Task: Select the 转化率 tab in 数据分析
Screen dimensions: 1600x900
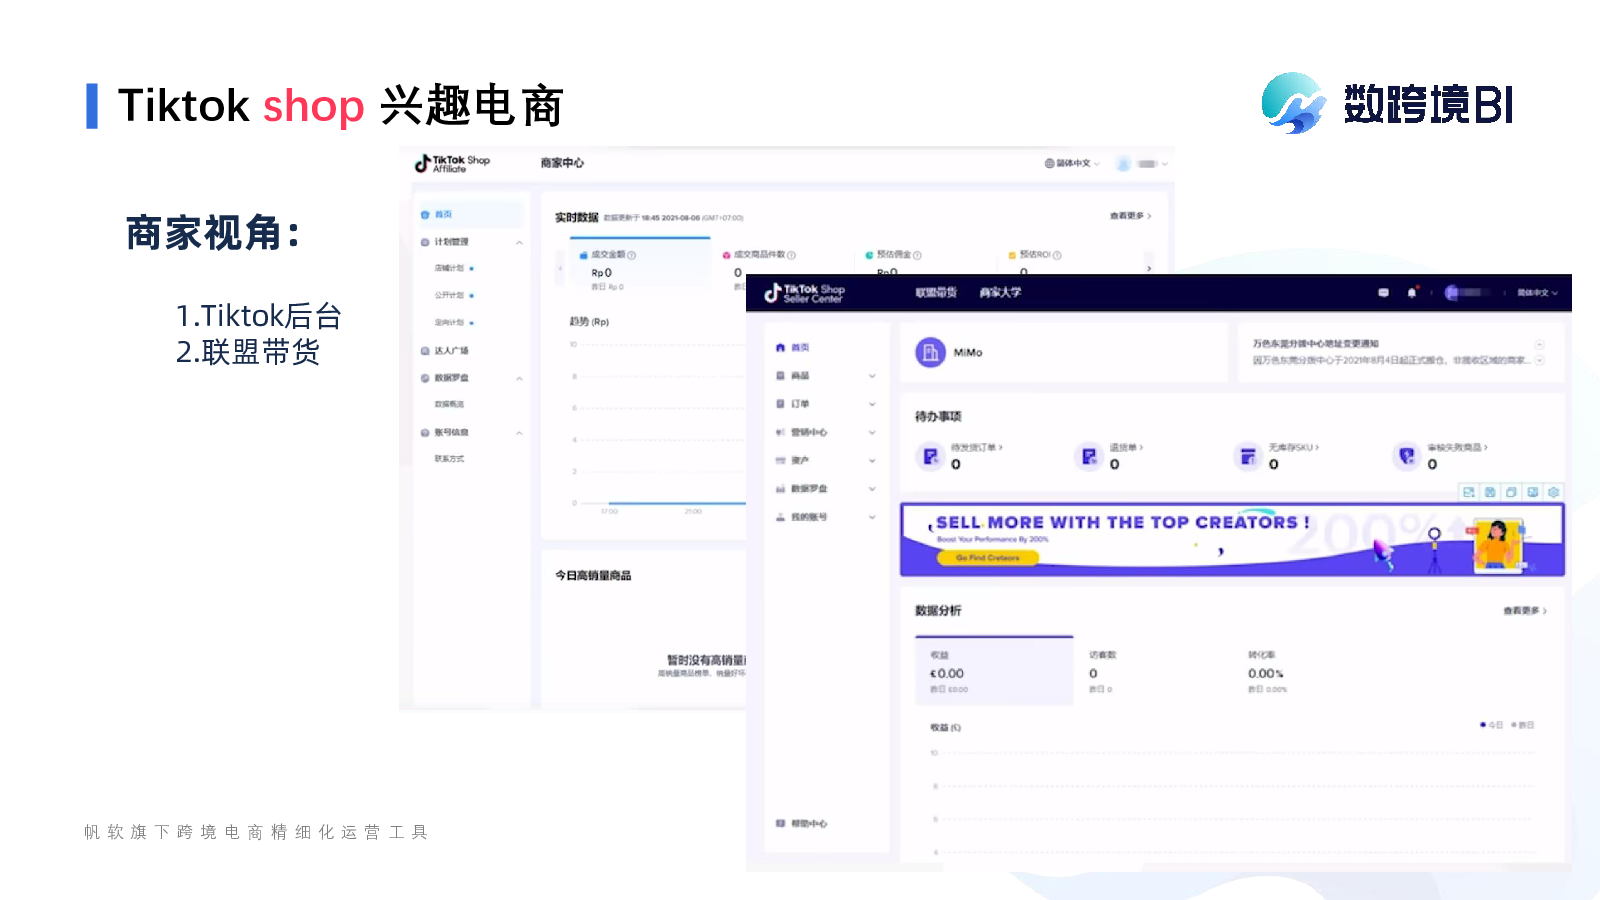Action: point(1267,671)
